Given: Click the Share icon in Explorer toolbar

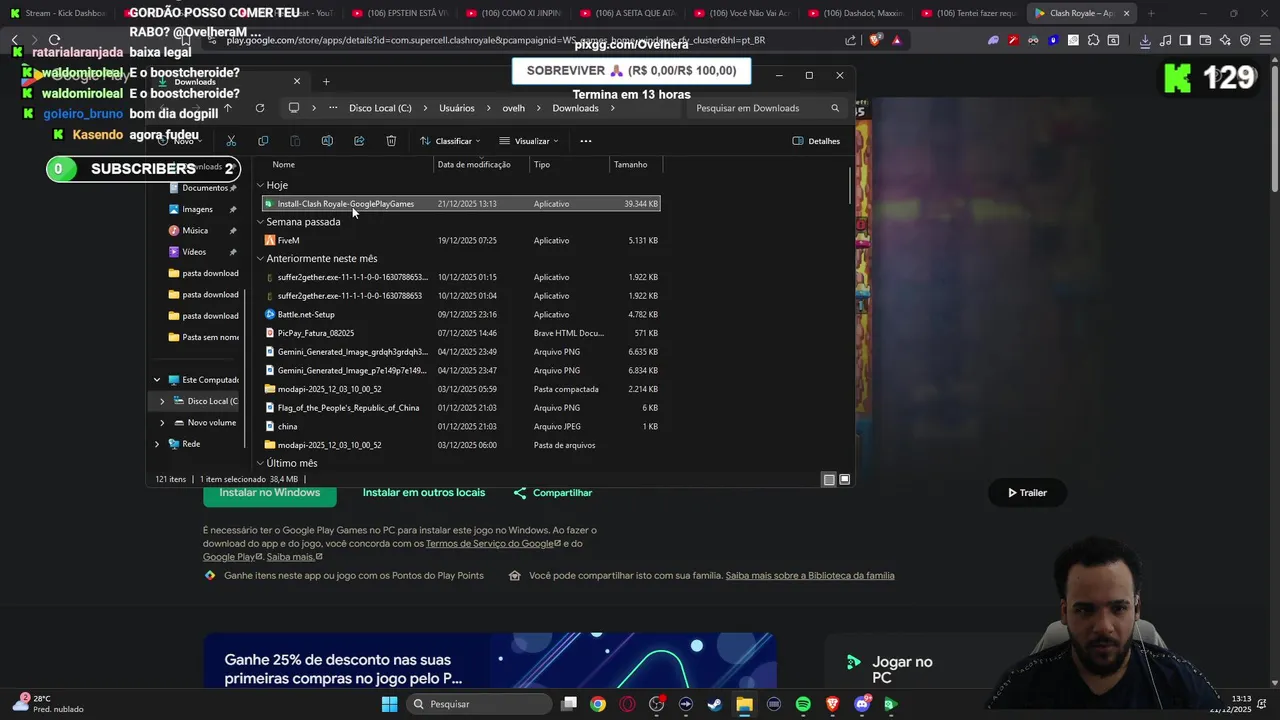Looking at the screenshot, I should [359, 141].
